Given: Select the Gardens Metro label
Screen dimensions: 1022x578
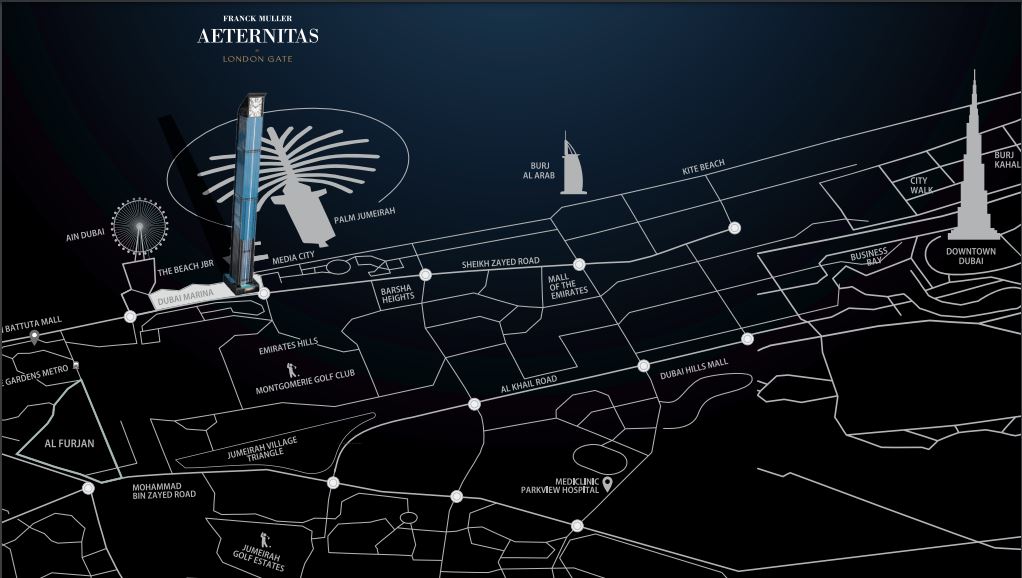Looking at the screenshot, I should (x=35, y=377).
